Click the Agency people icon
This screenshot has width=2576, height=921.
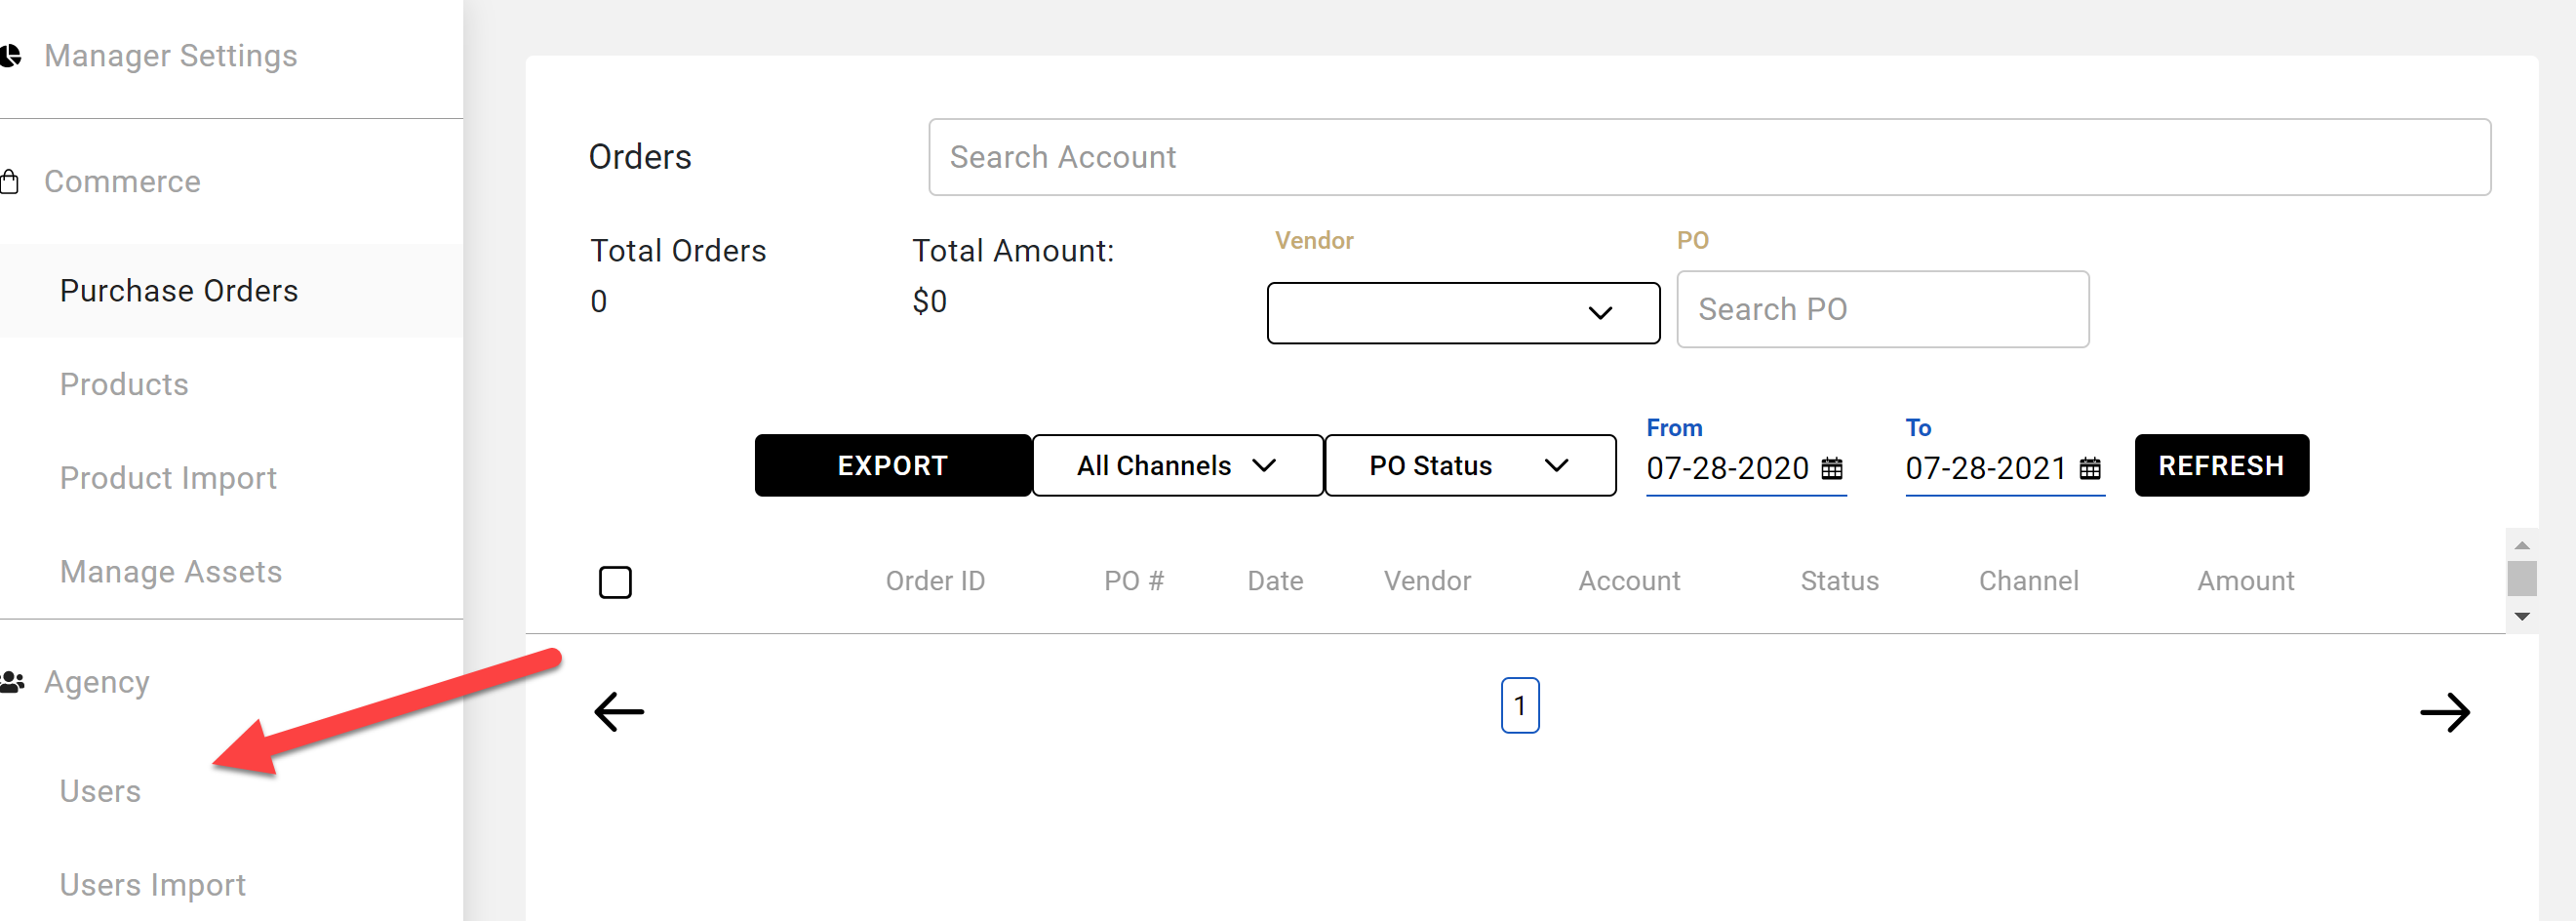click(x=12, y=682)
